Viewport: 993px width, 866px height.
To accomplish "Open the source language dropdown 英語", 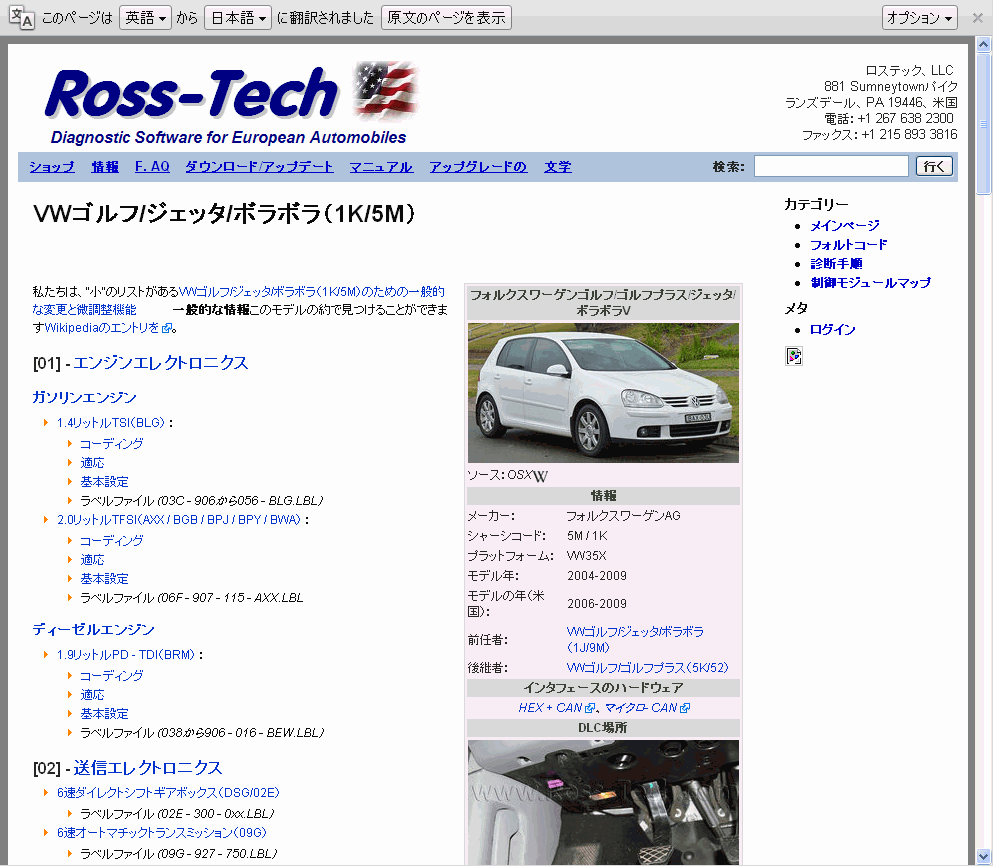I will 145,18.
